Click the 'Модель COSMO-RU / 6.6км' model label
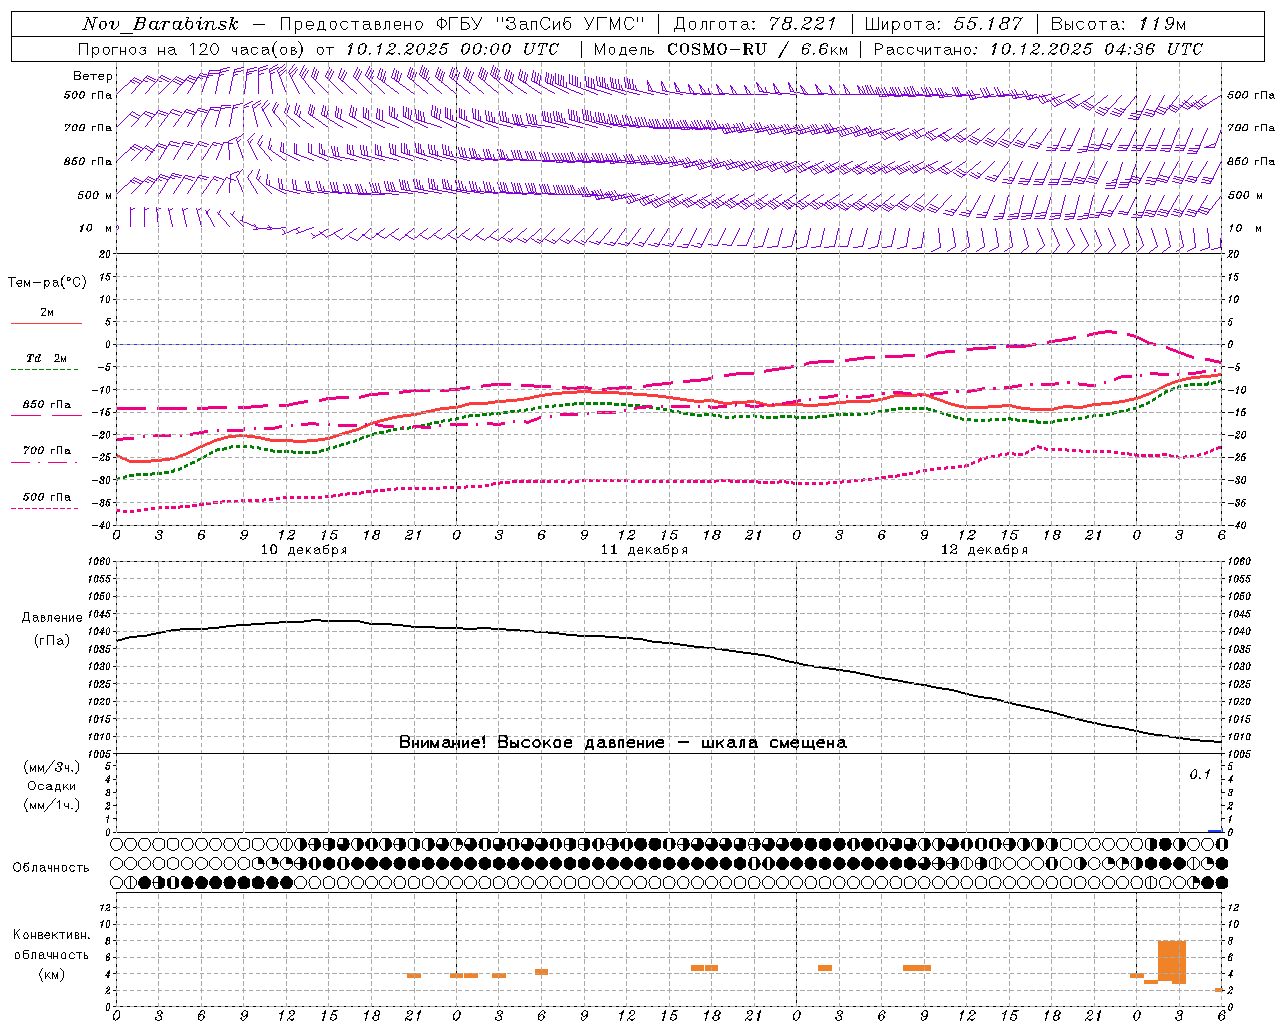Image resolution: width=1280 pixels, height=1024 pixels. coord(721,49)
